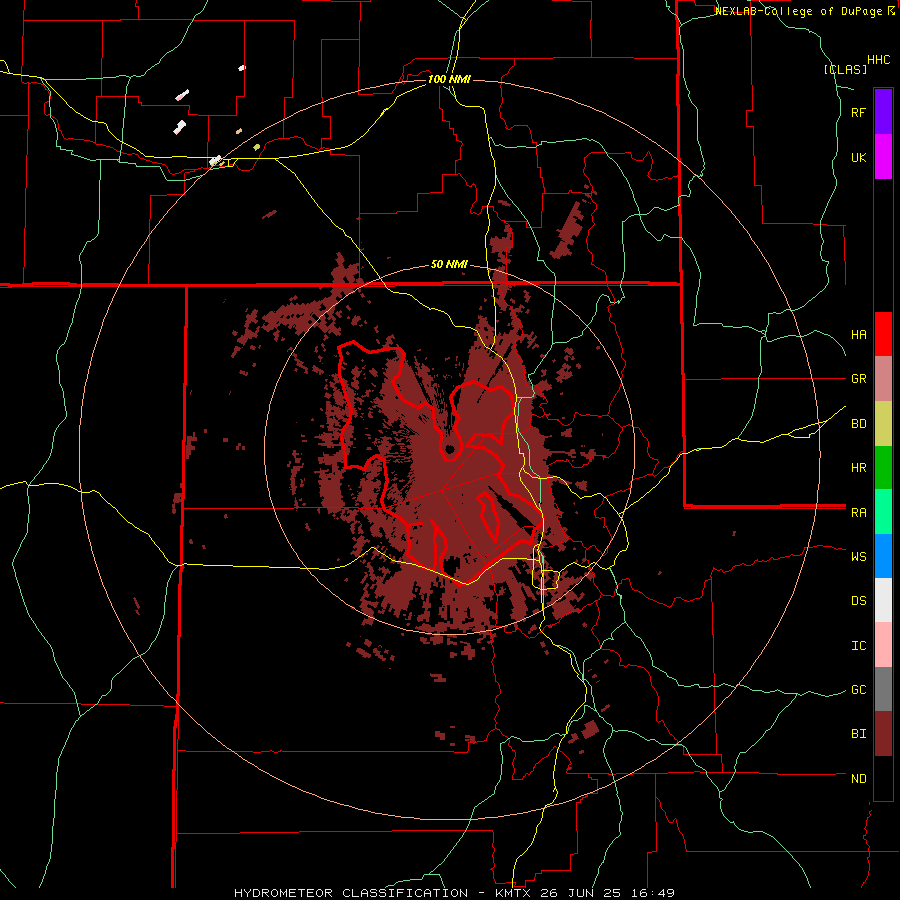
Task: Pick the RA bright green legend swatch
Action: (x=883, y=512)
